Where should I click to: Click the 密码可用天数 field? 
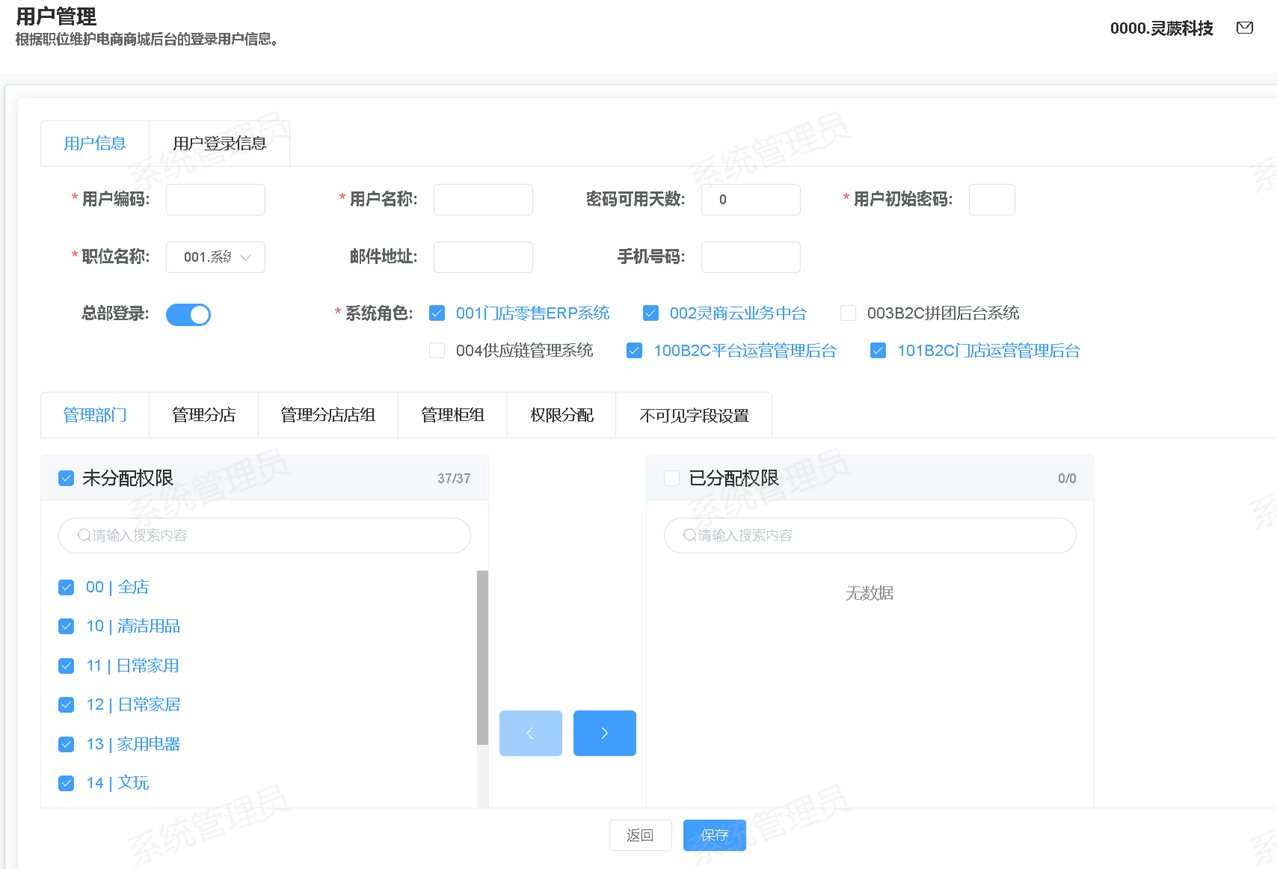(751, 199)
